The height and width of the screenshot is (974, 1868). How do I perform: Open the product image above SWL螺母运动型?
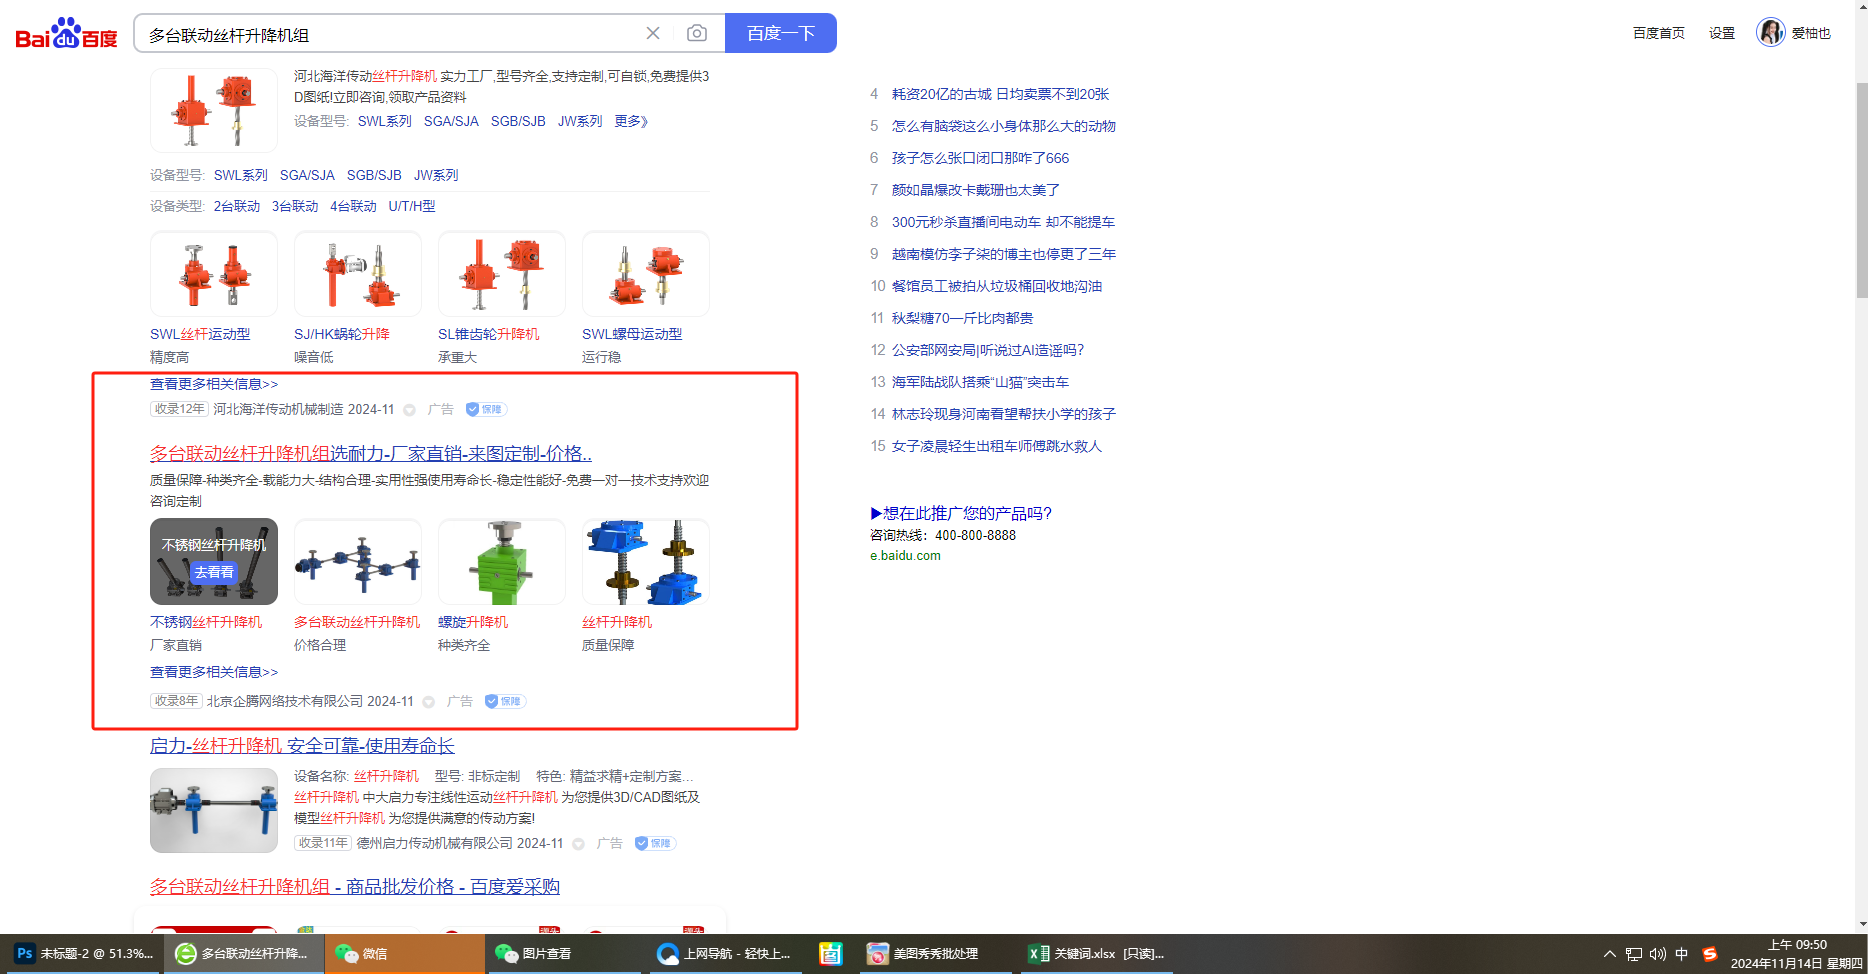click(x=646, y=274)
